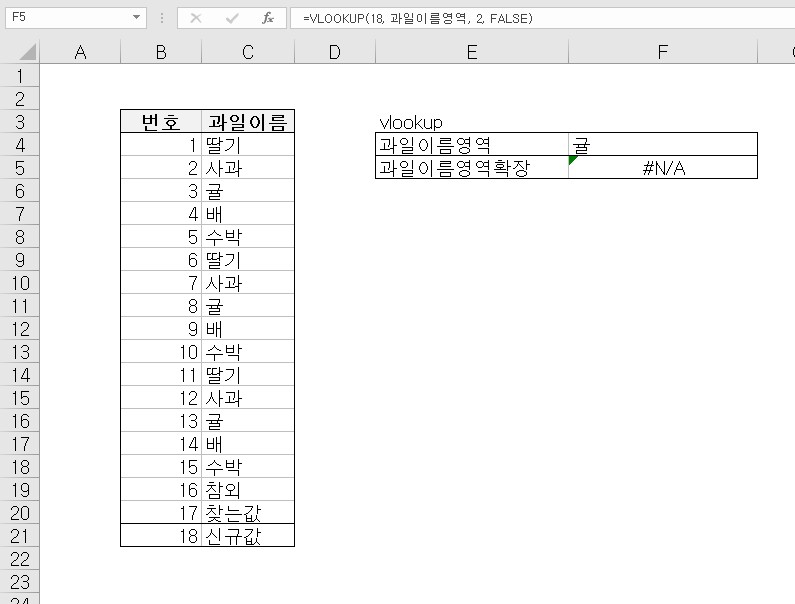Select row 3 header
This screenshot has height=604, width=795.
point(20,122)
